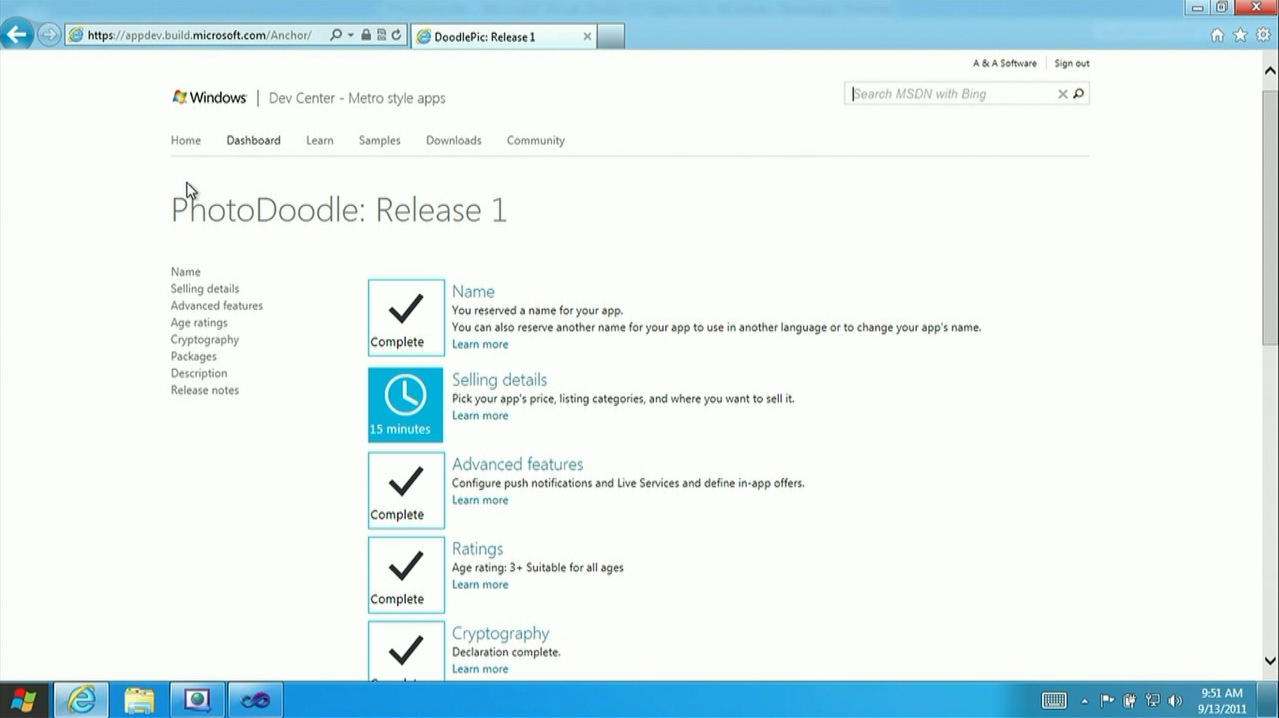Show hidden tray icons arrow

(x=1085, y=701)
